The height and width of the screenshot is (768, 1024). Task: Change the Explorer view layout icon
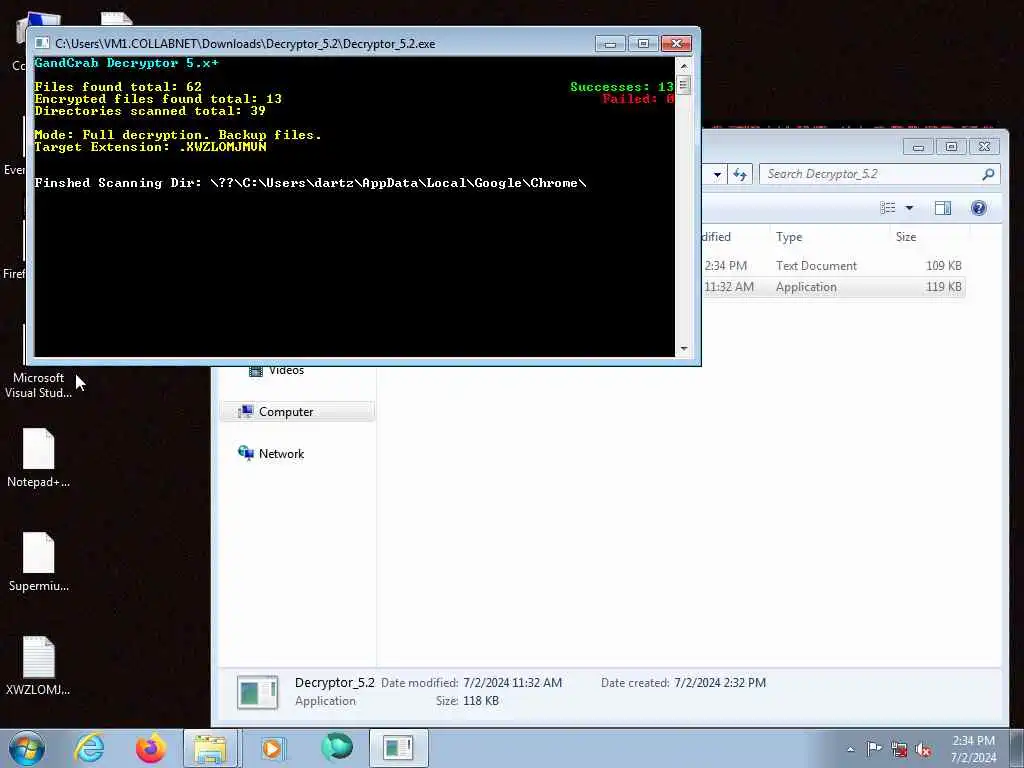click(888, 208)
